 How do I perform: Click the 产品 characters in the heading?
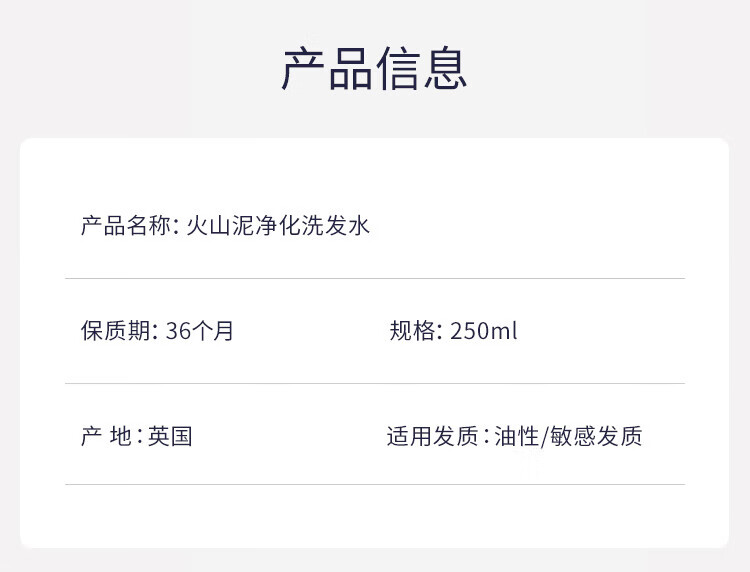(327, 69)
